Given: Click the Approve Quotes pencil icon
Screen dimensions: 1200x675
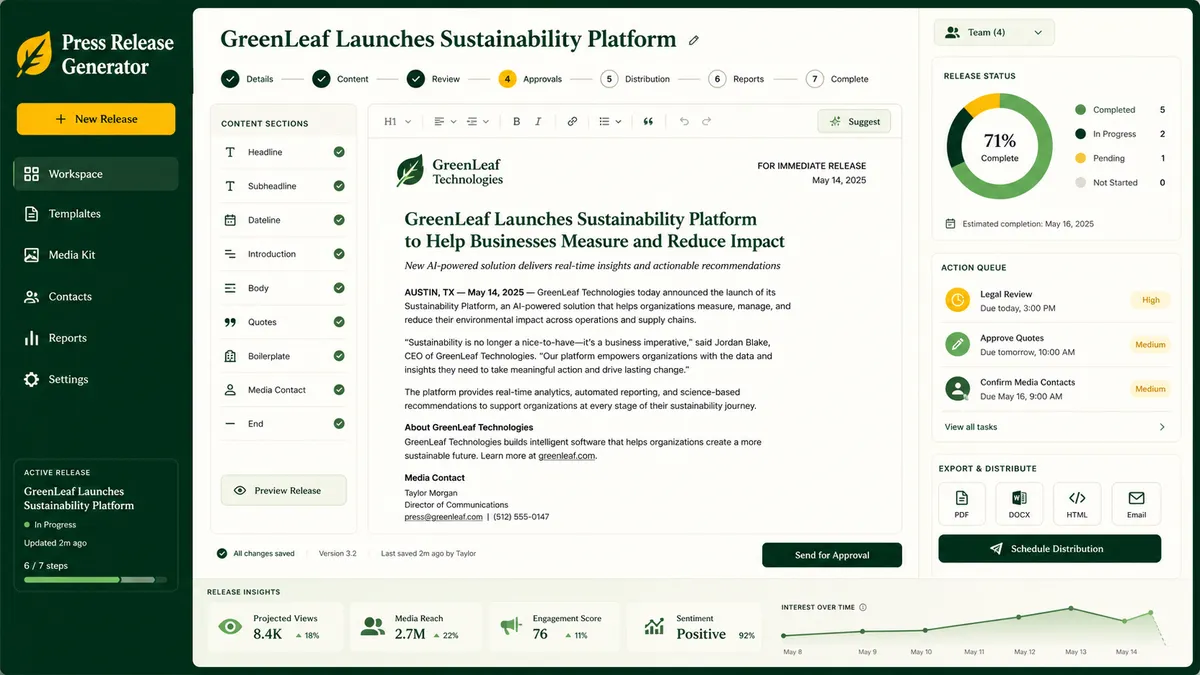Looking at the screenshot, I should 958,345.
